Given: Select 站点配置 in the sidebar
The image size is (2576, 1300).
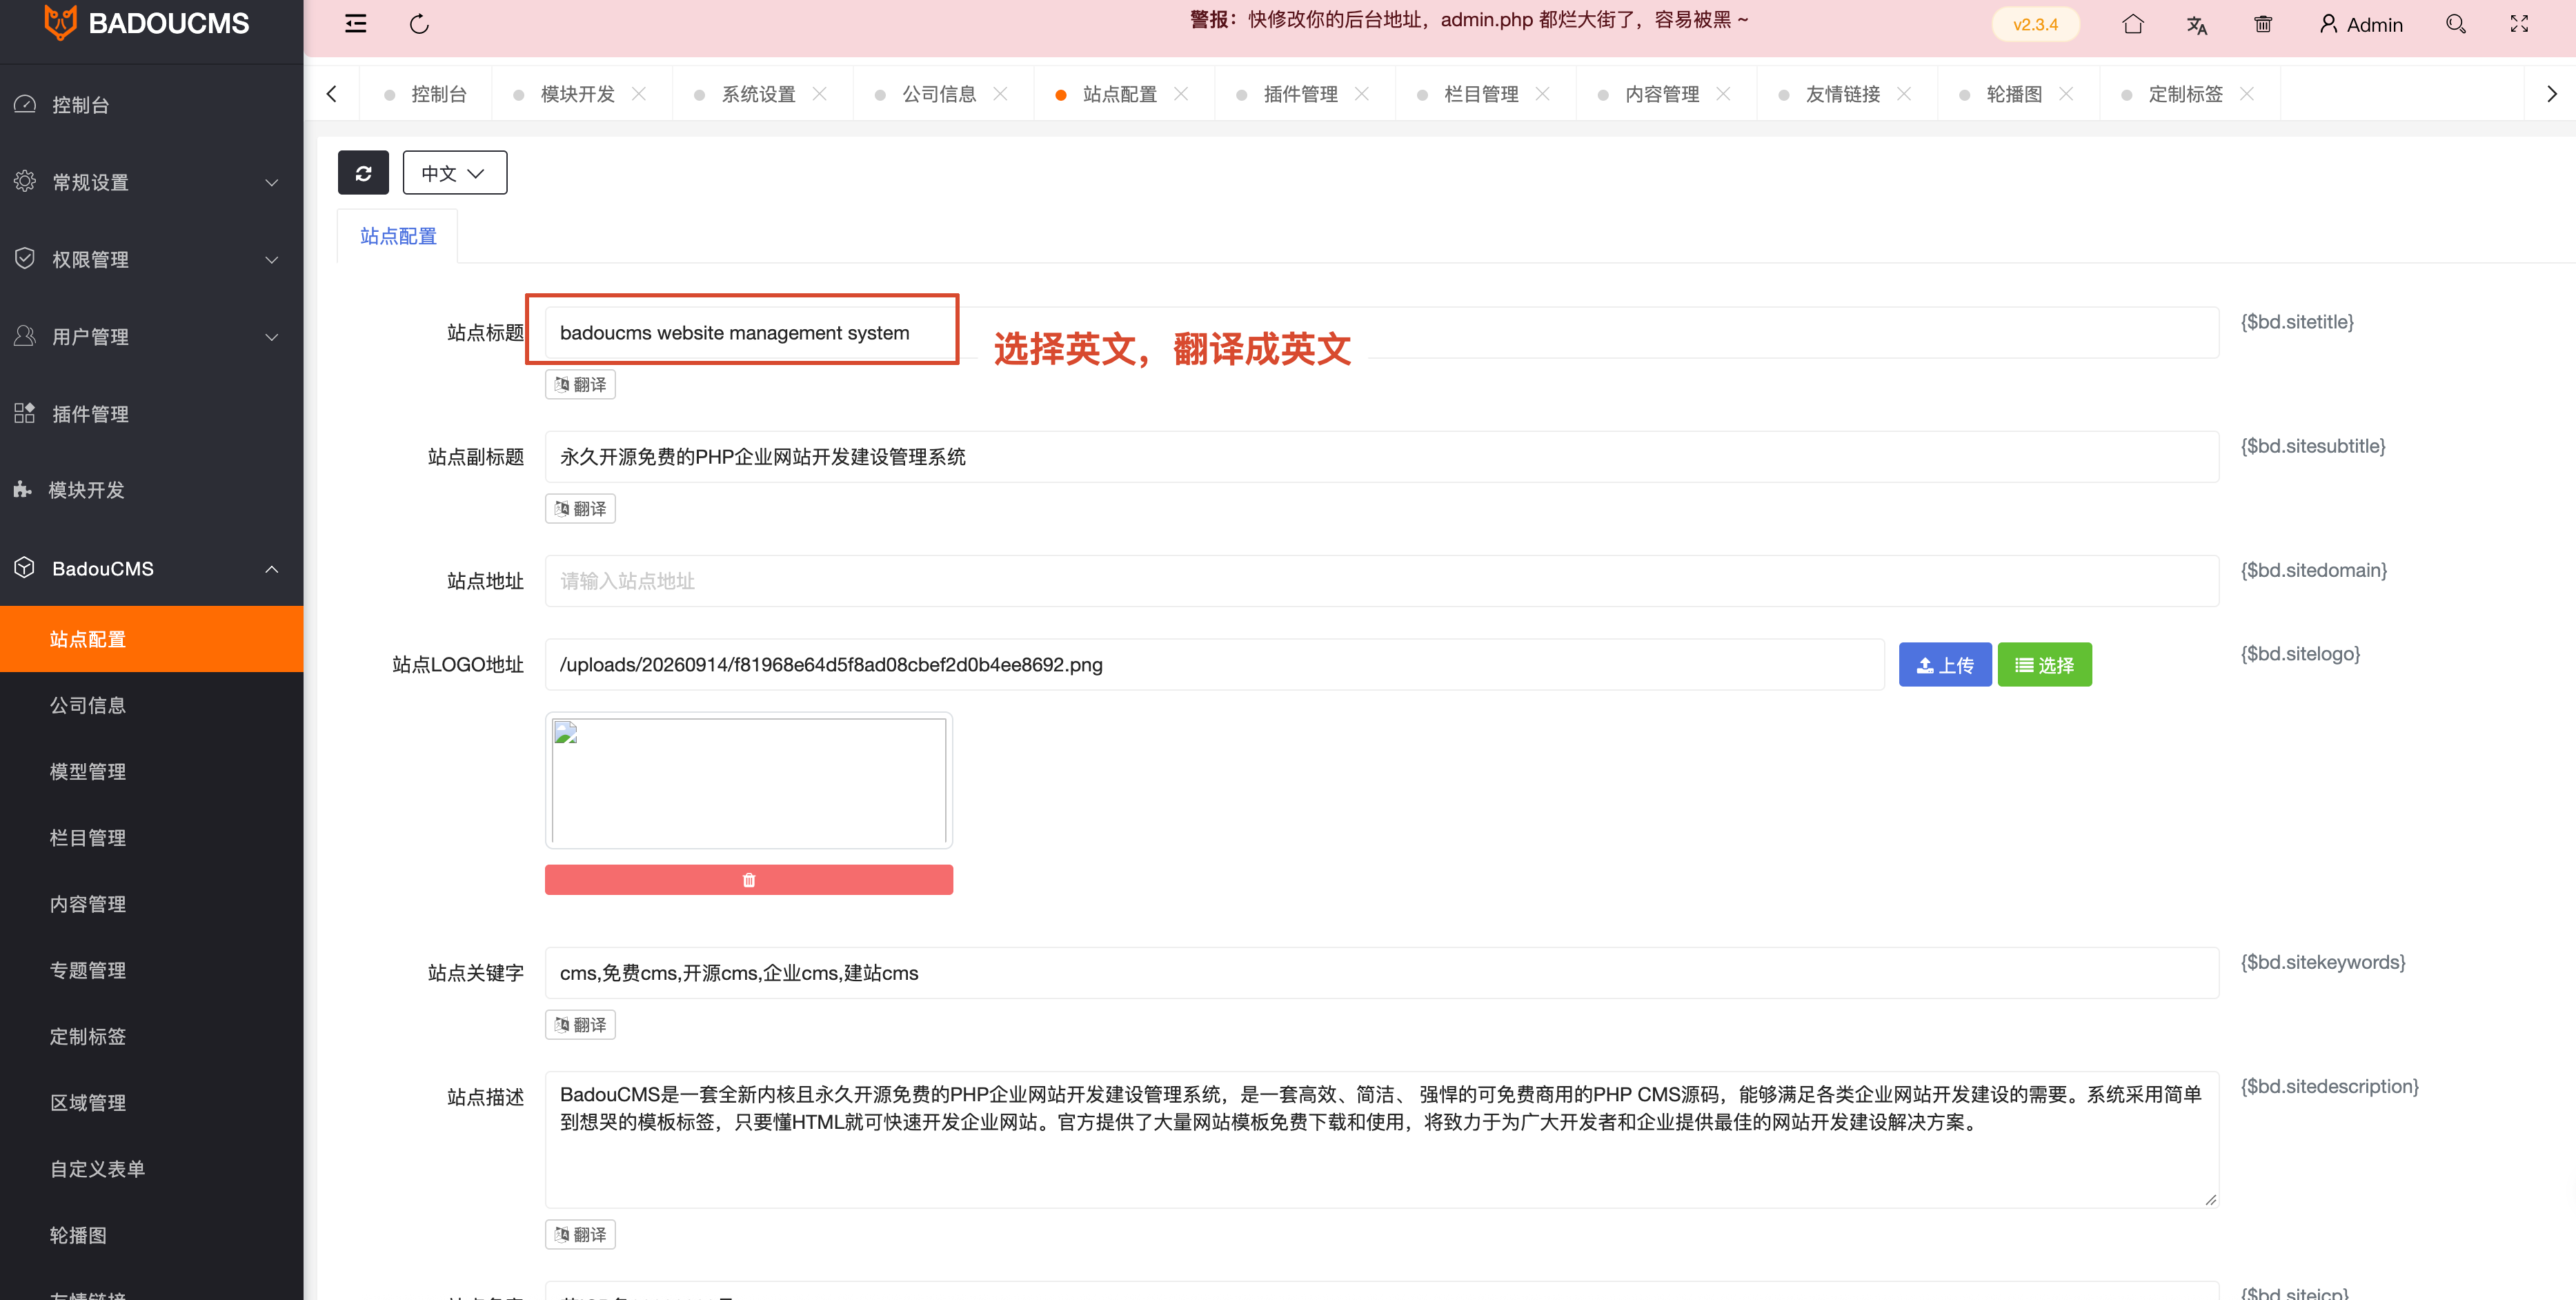Looking at the screenshot, I should pyautogui.click(x=152, y=639).
